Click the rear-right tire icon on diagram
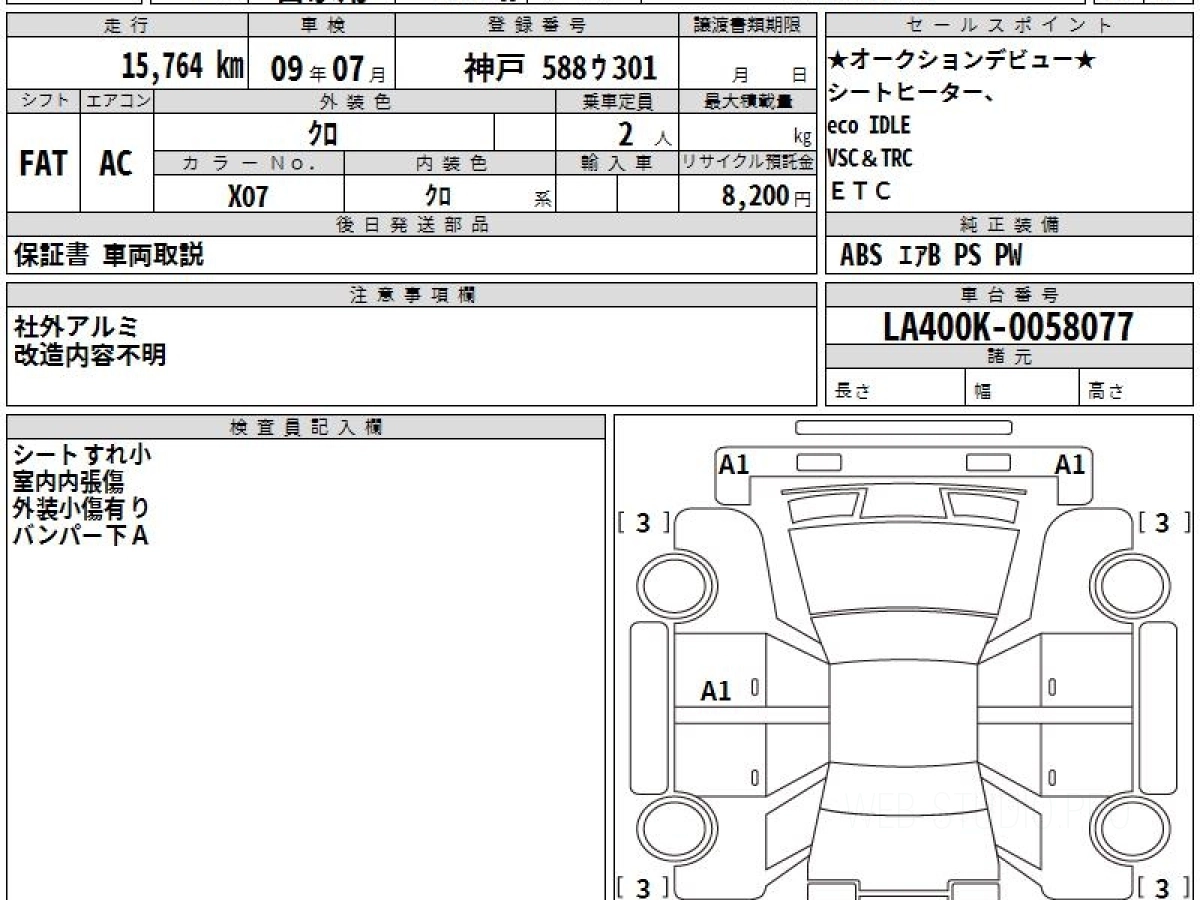 (1125, 831)
